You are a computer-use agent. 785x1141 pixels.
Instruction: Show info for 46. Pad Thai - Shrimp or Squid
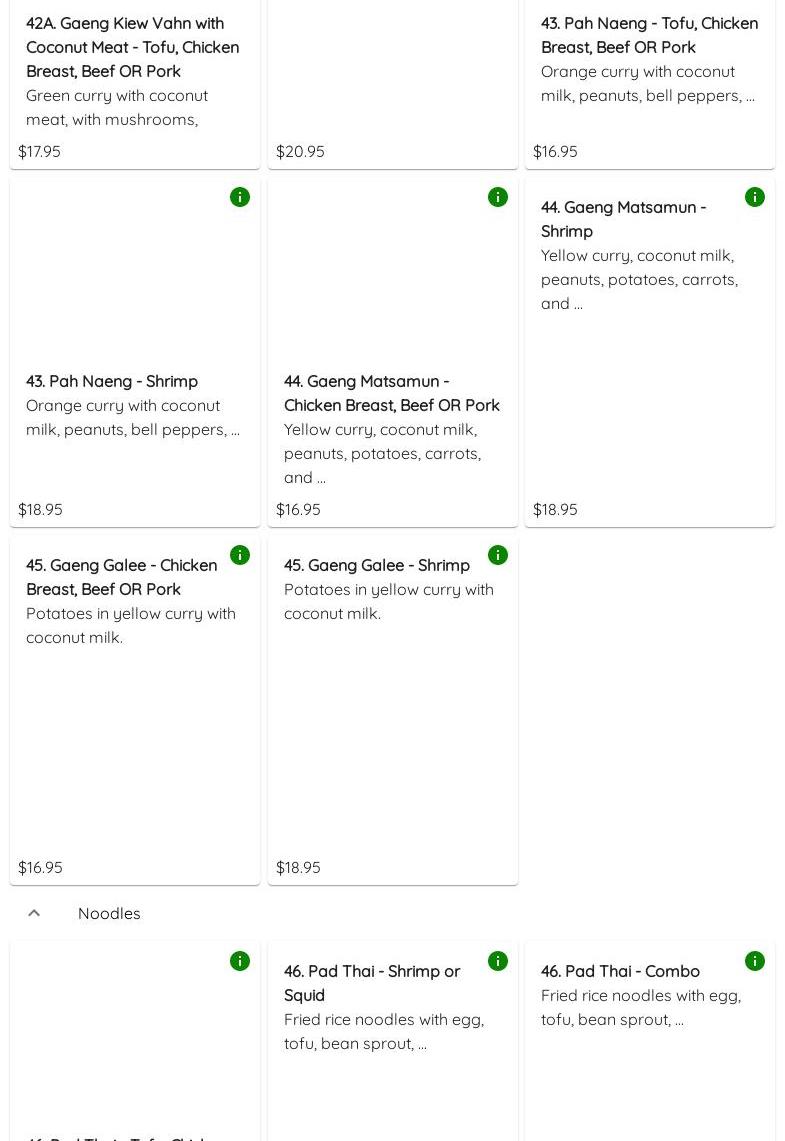pos(498,961)
